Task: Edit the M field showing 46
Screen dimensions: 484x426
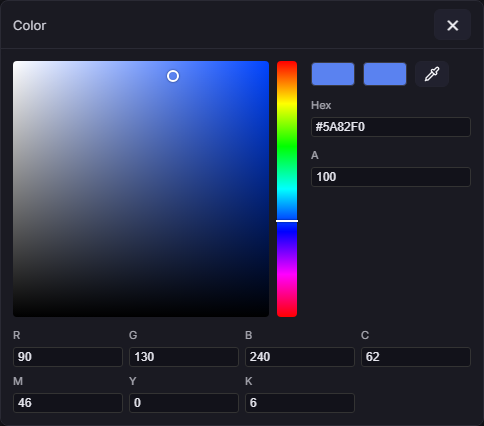Action: click(68, 403)
